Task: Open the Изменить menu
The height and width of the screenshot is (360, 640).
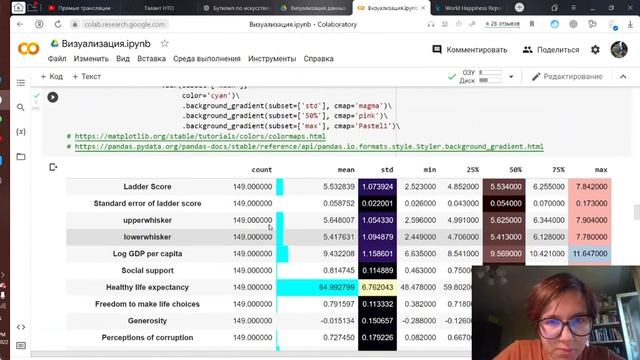Action: point(91,59)
